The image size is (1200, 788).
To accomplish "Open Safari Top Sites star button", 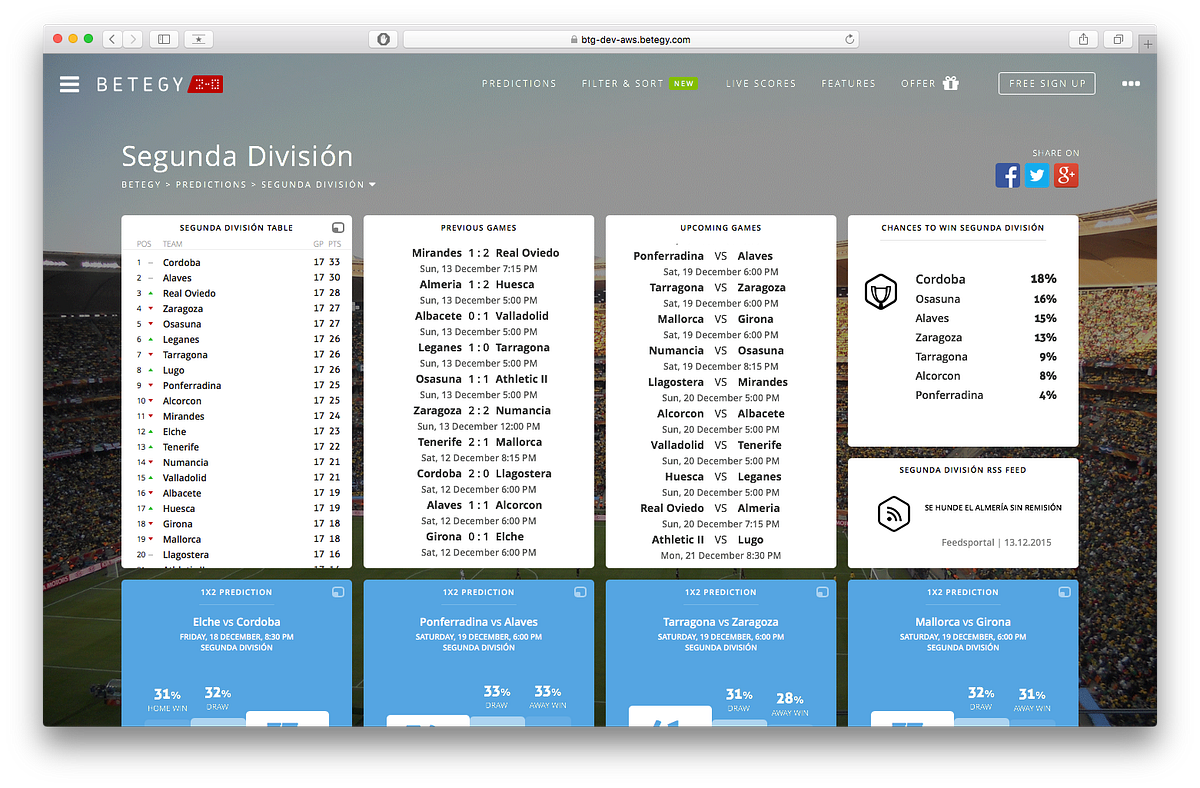I will point(199,39).
